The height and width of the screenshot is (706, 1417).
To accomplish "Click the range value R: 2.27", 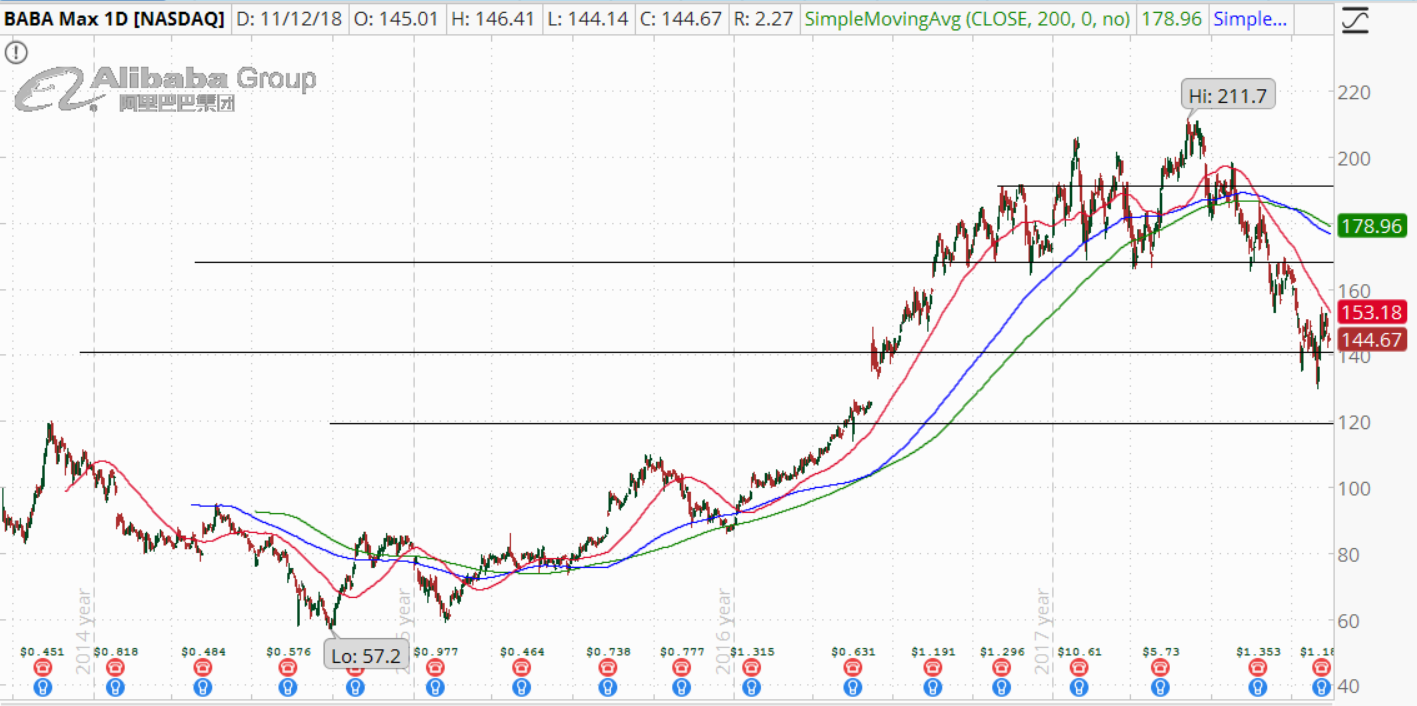I will point(763,18).
